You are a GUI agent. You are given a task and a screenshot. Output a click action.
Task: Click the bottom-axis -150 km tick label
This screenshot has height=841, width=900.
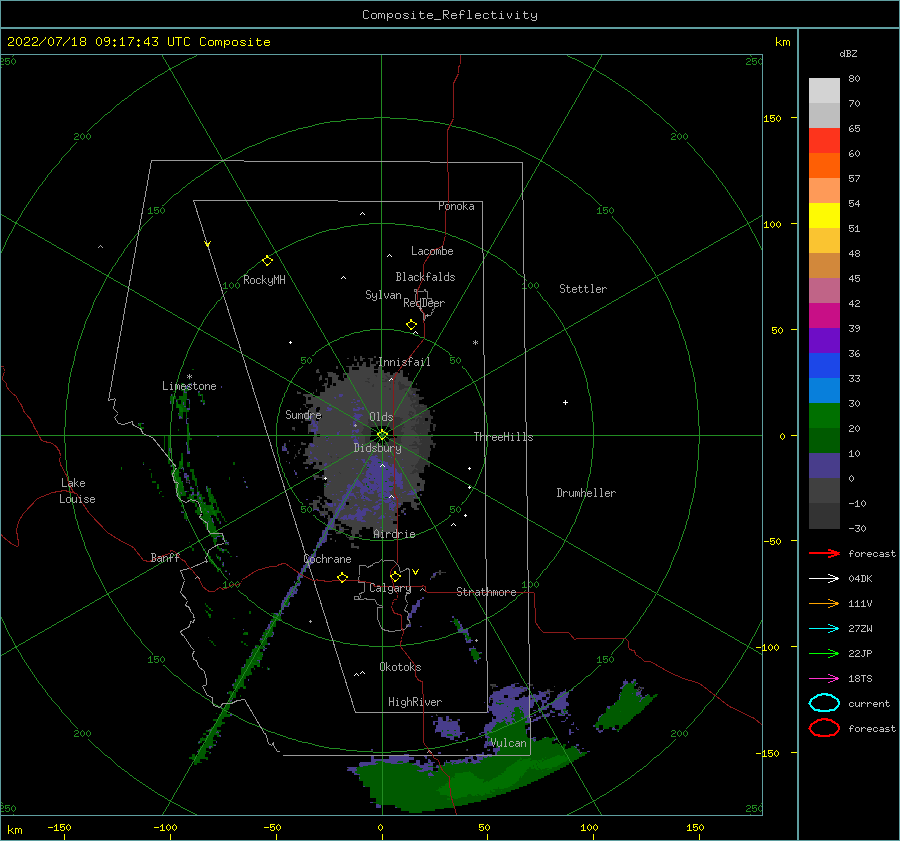pos(59,827)
